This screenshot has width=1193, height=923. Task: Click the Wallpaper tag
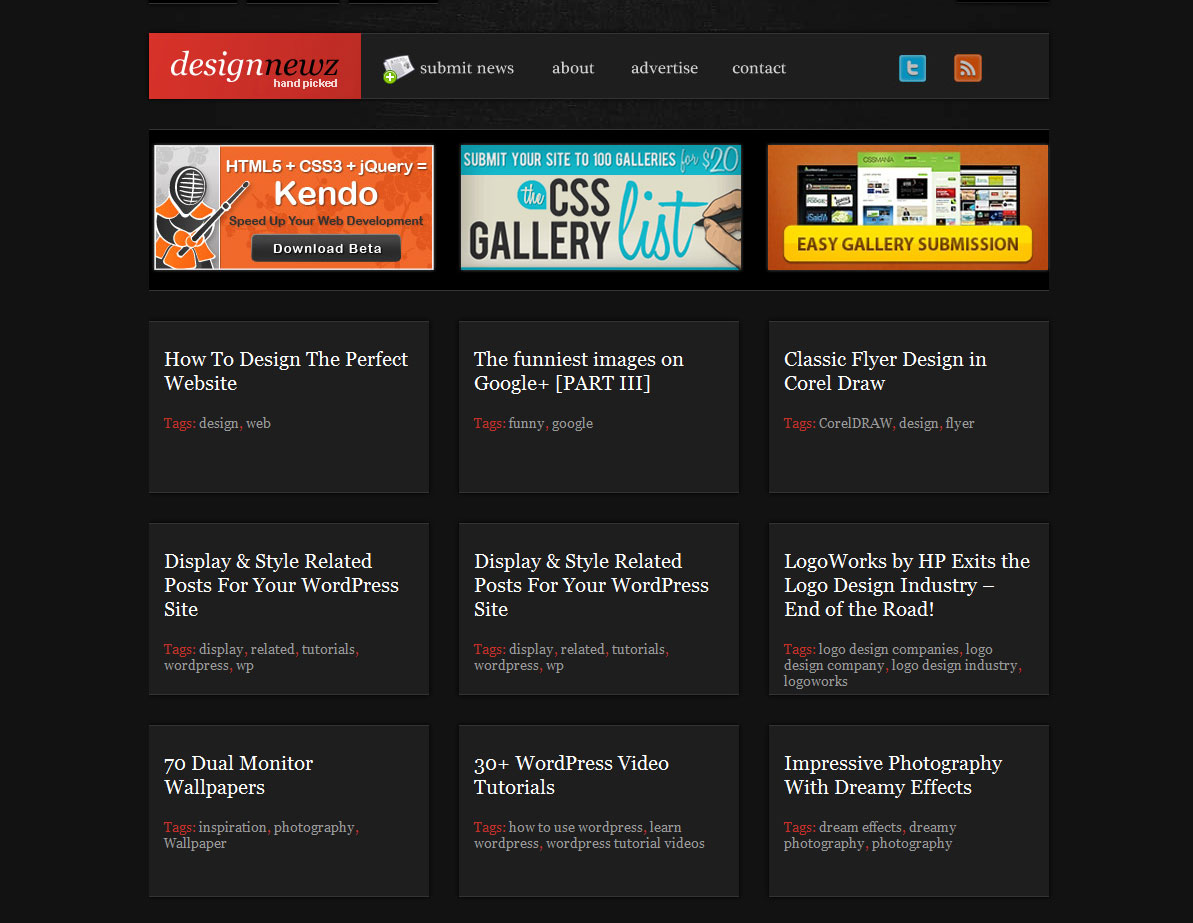[195, 843]
